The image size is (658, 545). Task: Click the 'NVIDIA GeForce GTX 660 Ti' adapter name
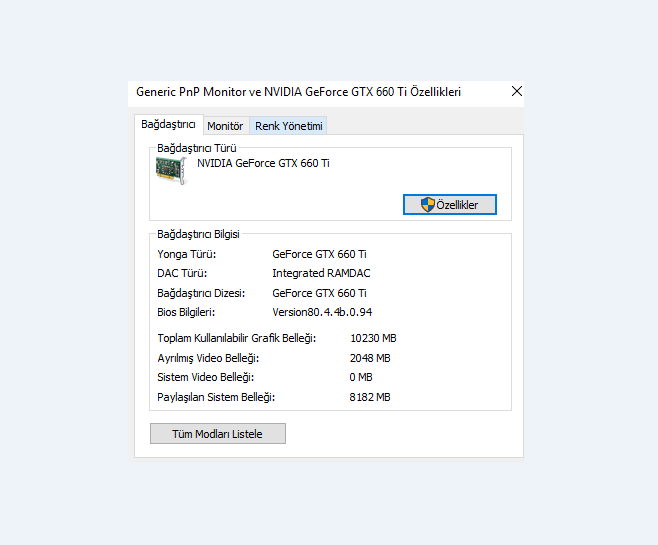pos(263,163)
